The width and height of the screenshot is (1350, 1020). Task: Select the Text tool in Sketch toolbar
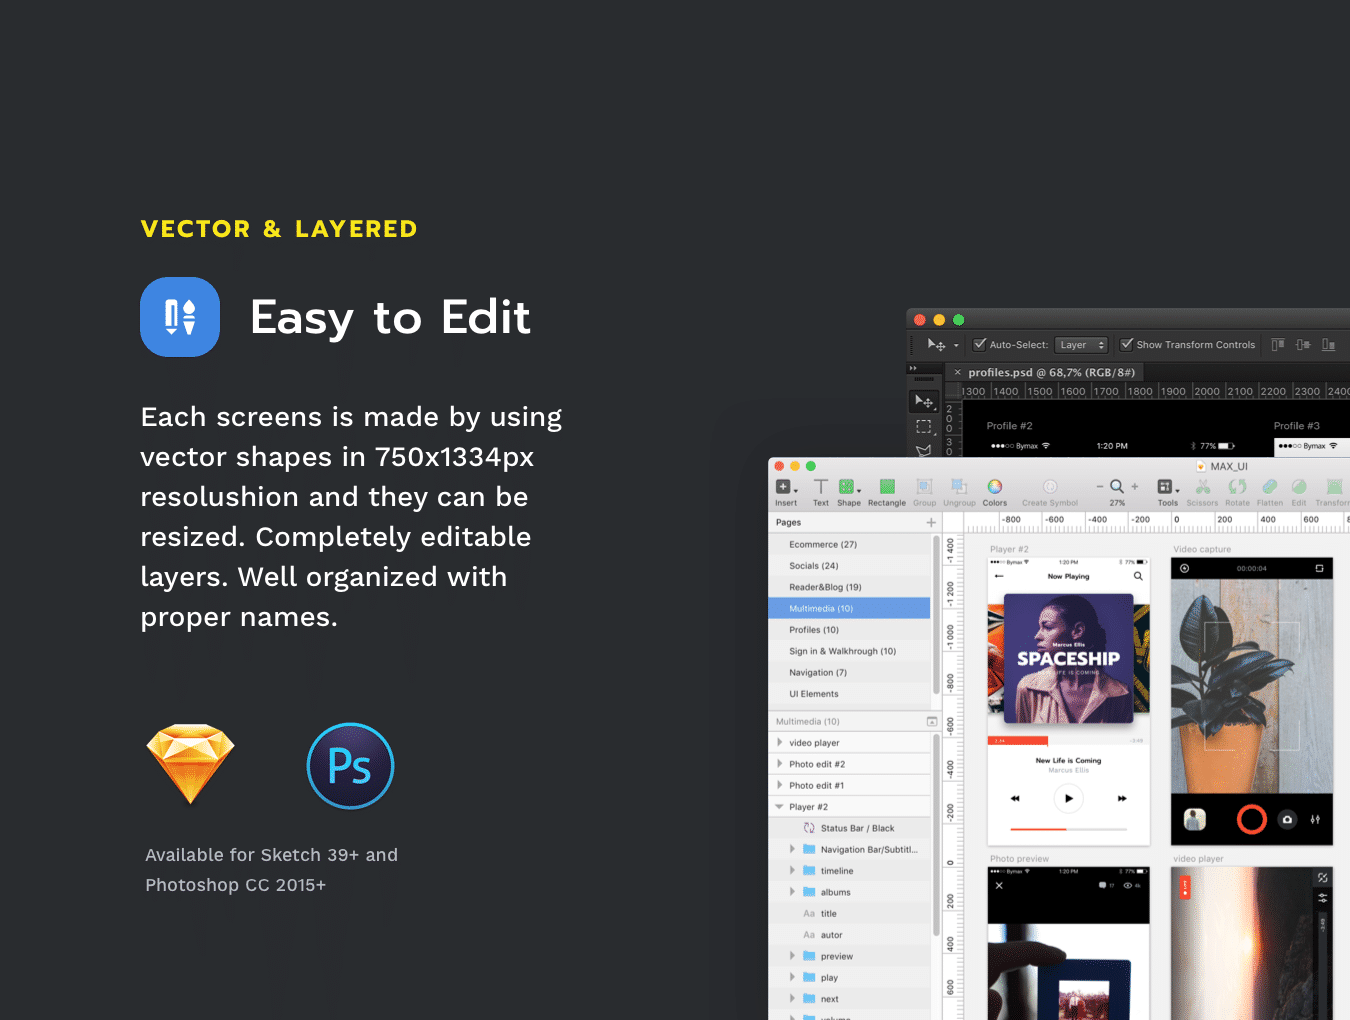[x=820, y=487]
